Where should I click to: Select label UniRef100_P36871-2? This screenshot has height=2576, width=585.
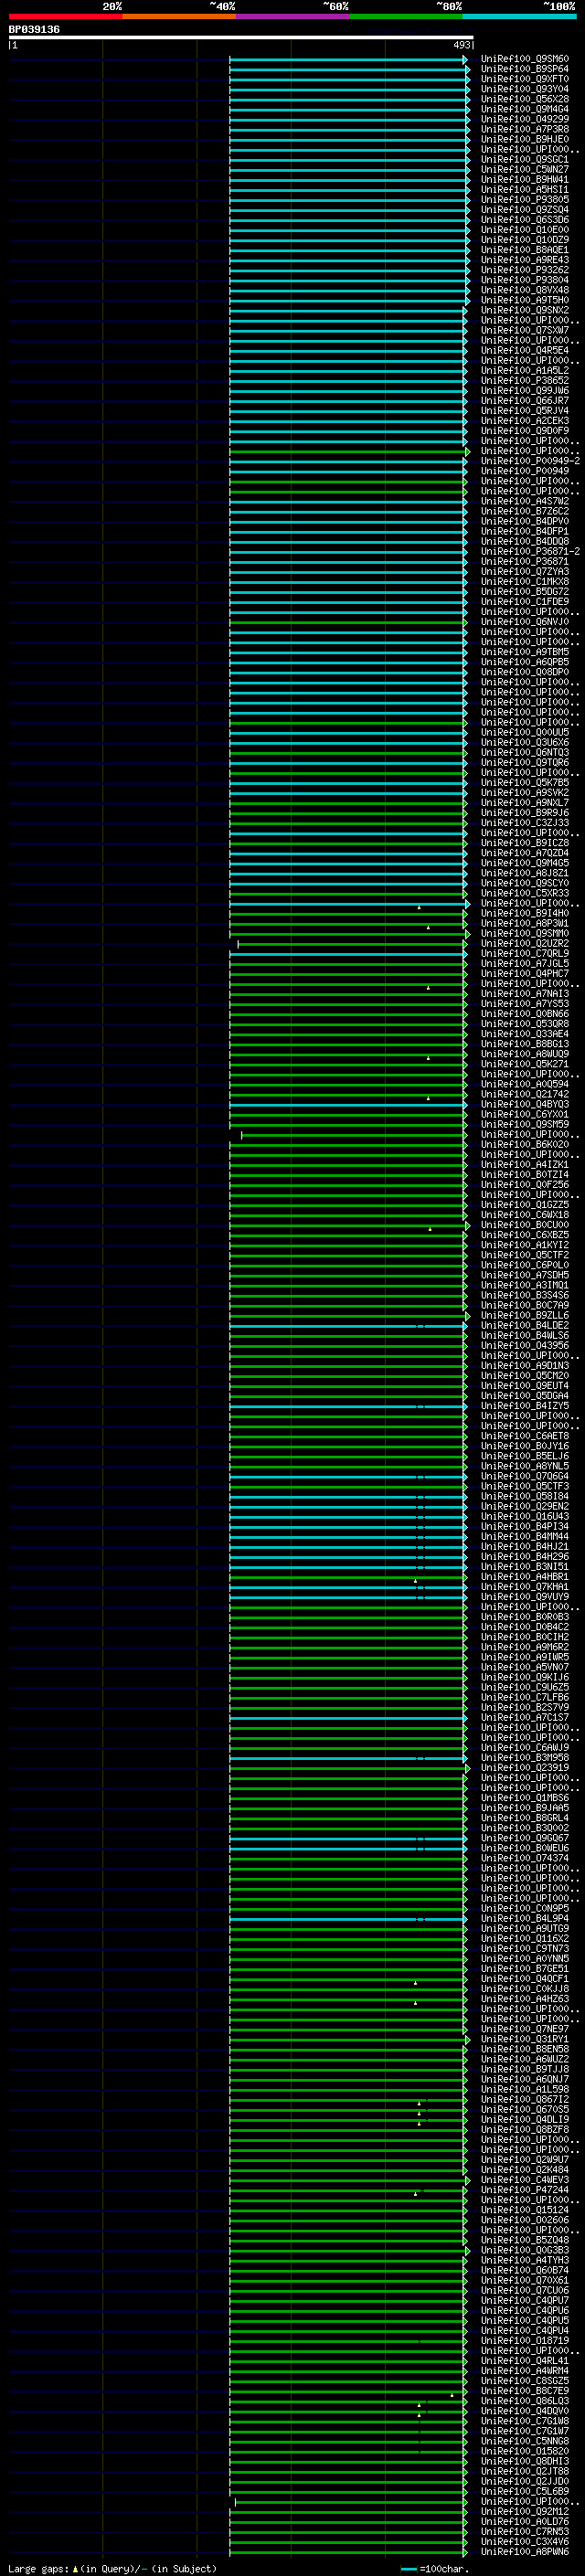(530, 551)
